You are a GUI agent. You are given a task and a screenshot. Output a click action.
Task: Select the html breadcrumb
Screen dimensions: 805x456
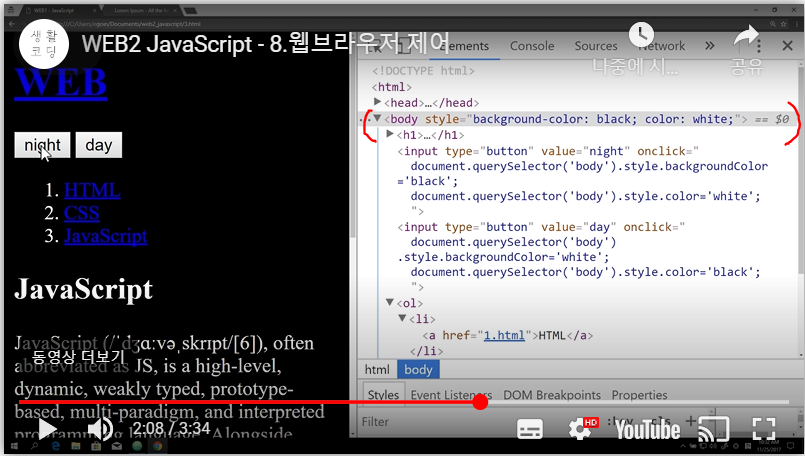pyautogui.click(x=377, y=370)
